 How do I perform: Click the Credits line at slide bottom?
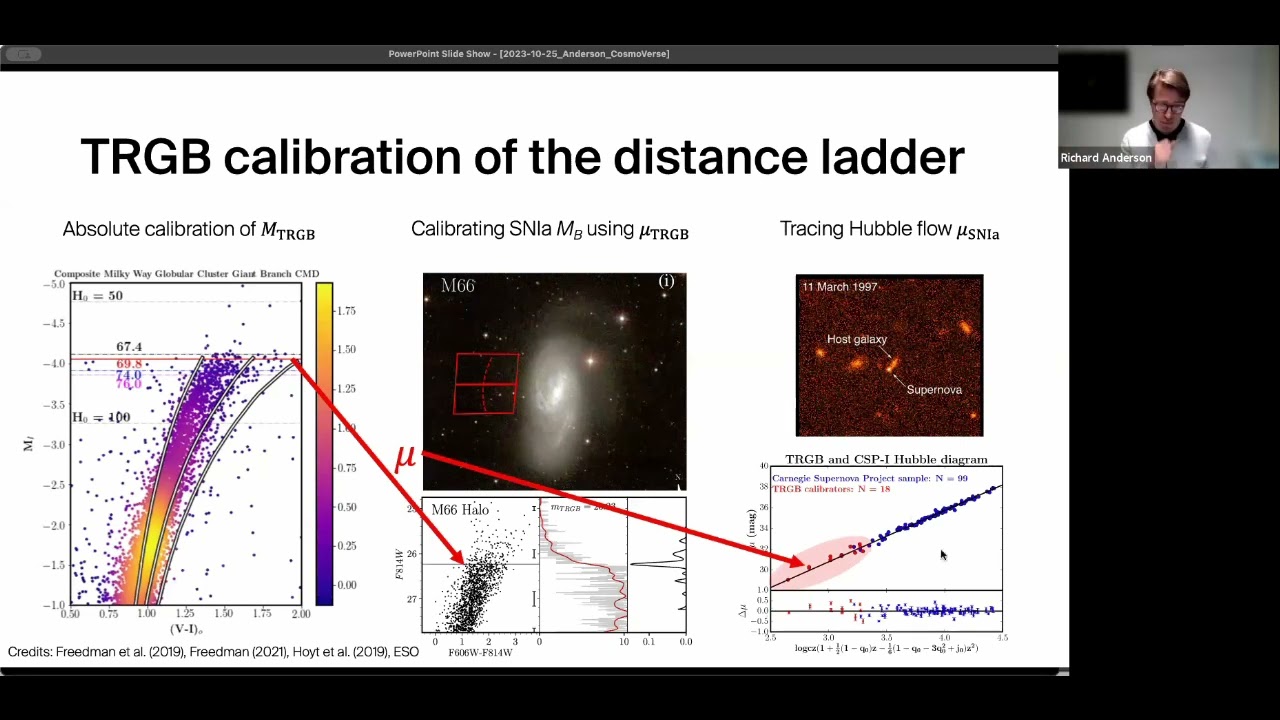213,652
